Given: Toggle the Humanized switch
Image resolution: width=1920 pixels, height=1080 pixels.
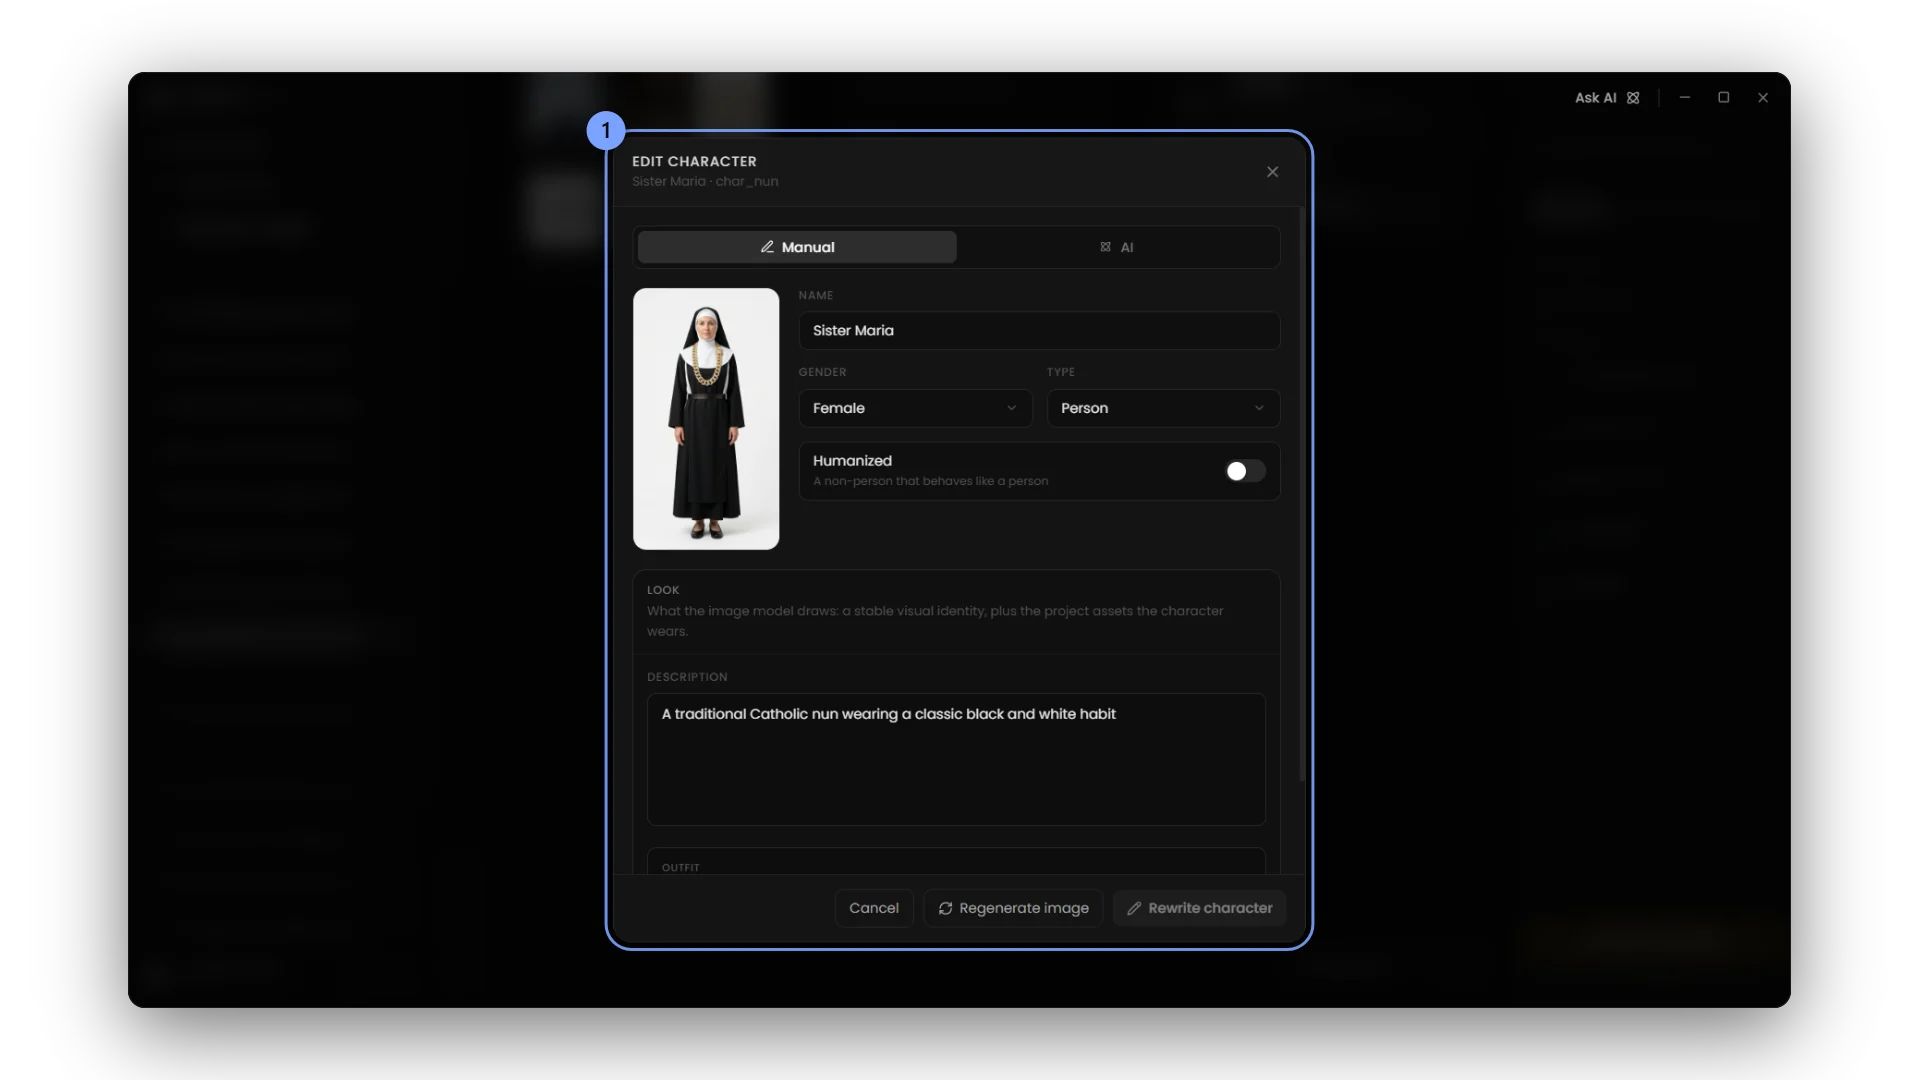Looking at the screenshot, I should pyautogui.click(x=1245, y=471).
